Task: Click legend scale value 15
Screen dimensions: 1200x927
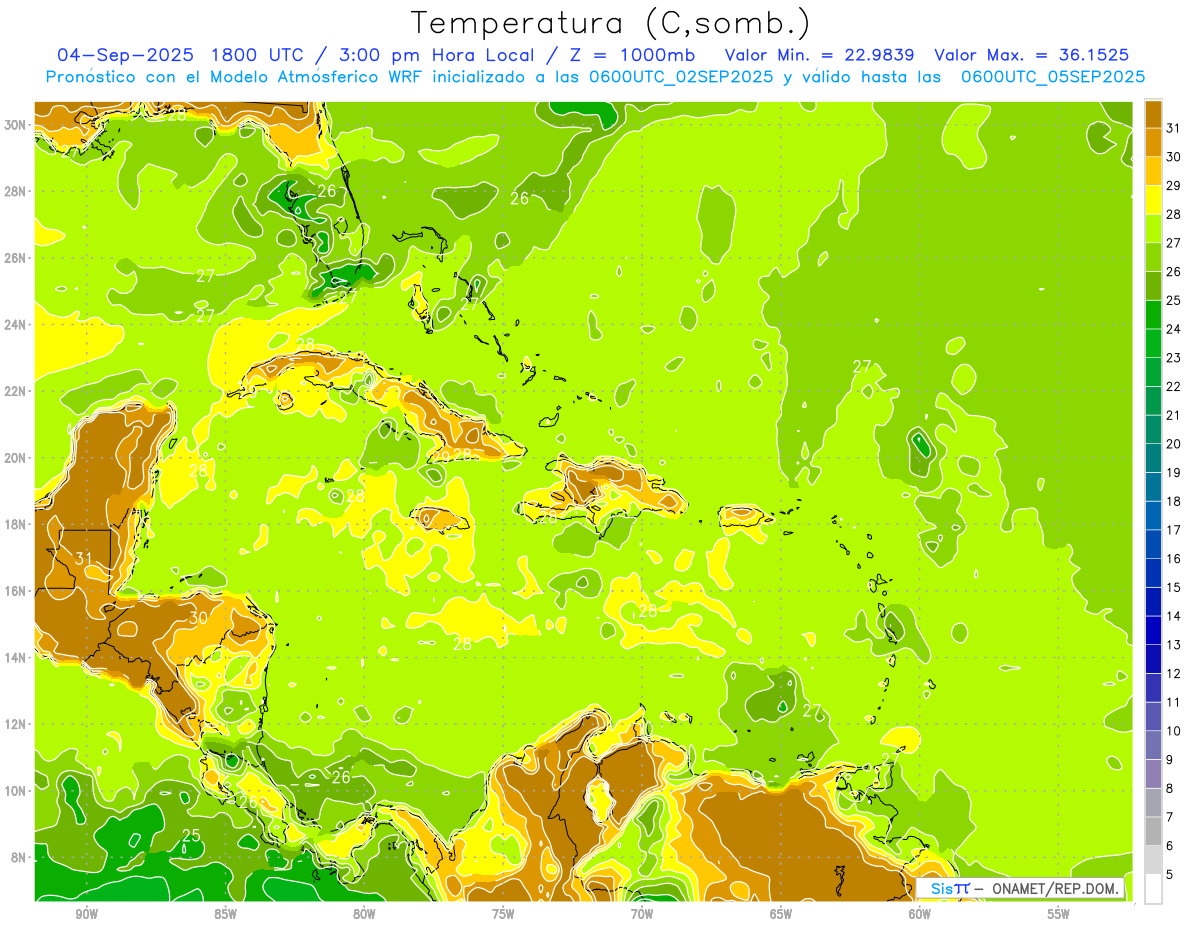Action: click(1174, 588)
